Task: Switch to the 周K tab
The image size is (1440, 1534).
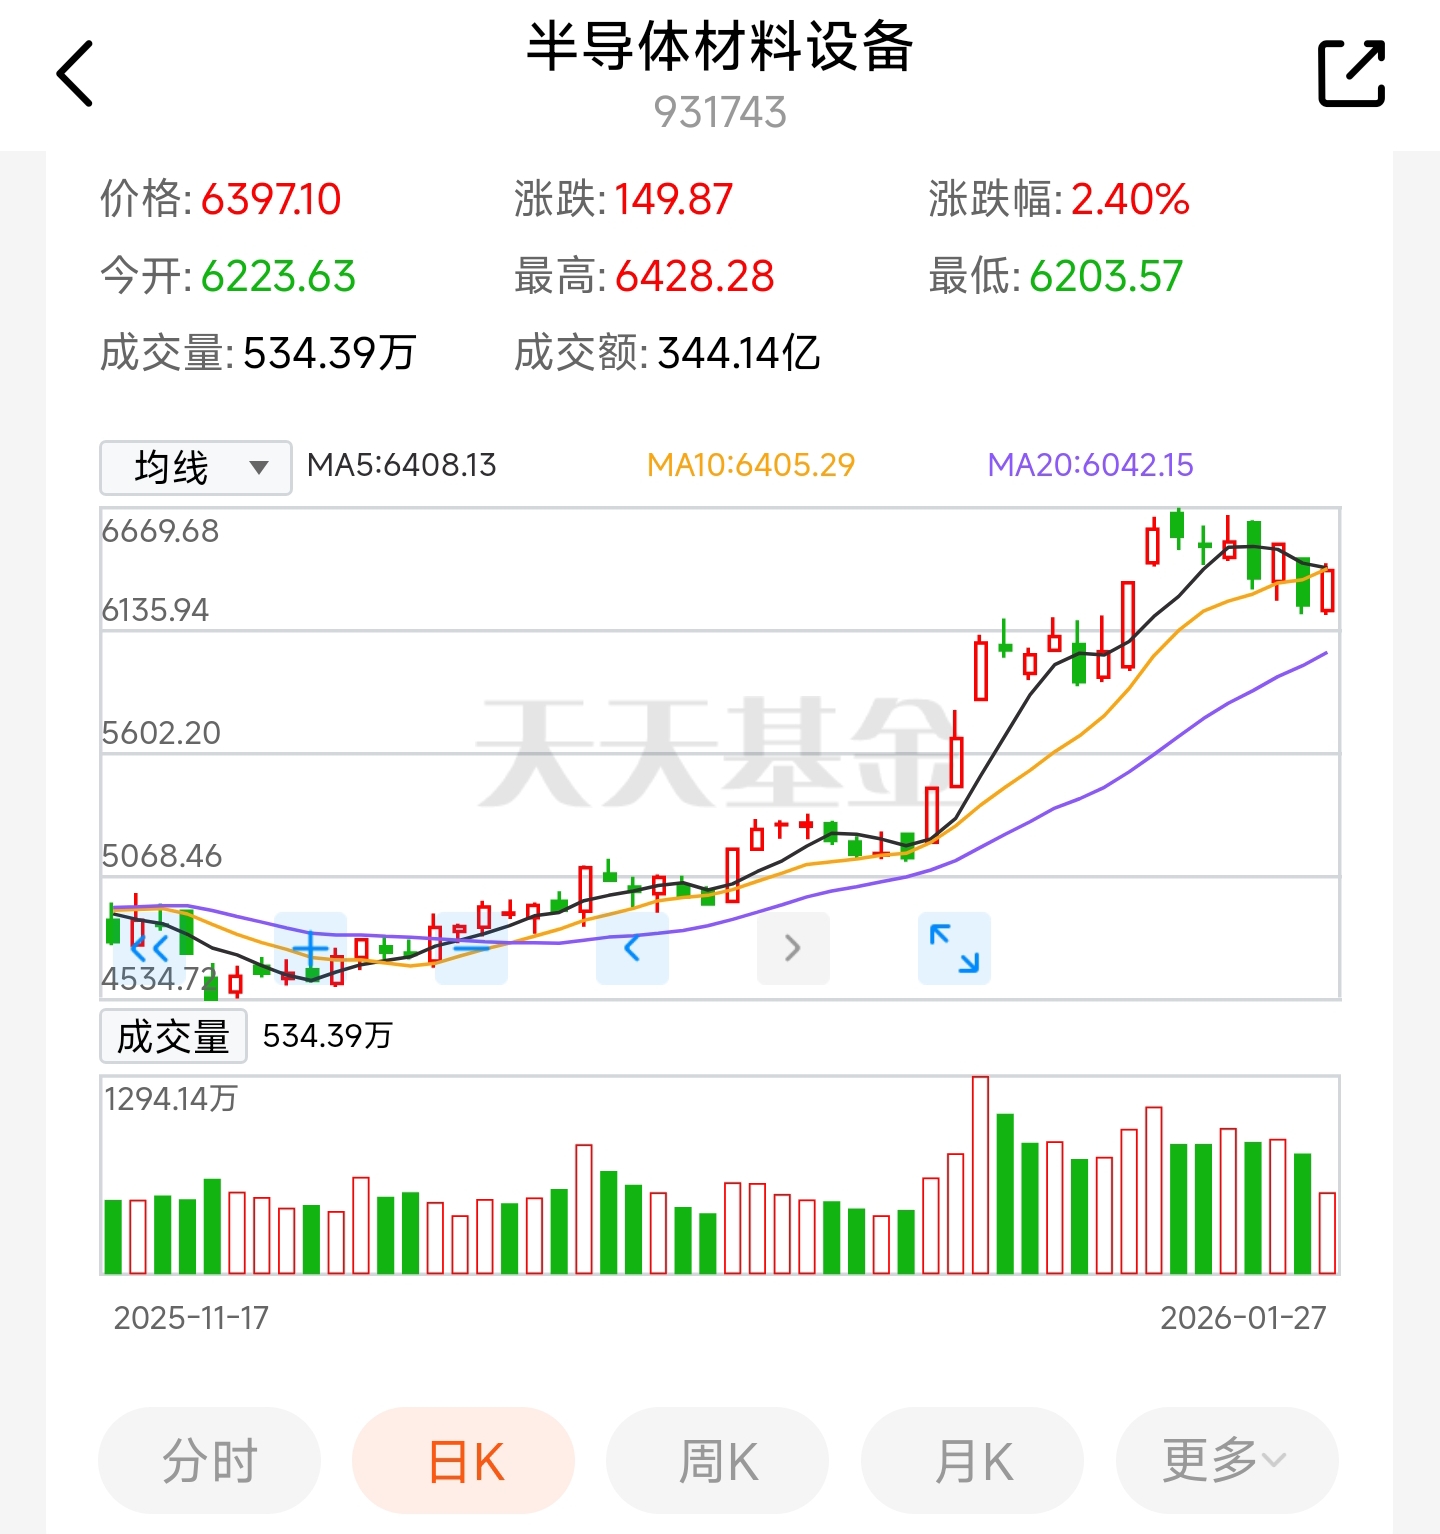Action: tap(718, 1460)
